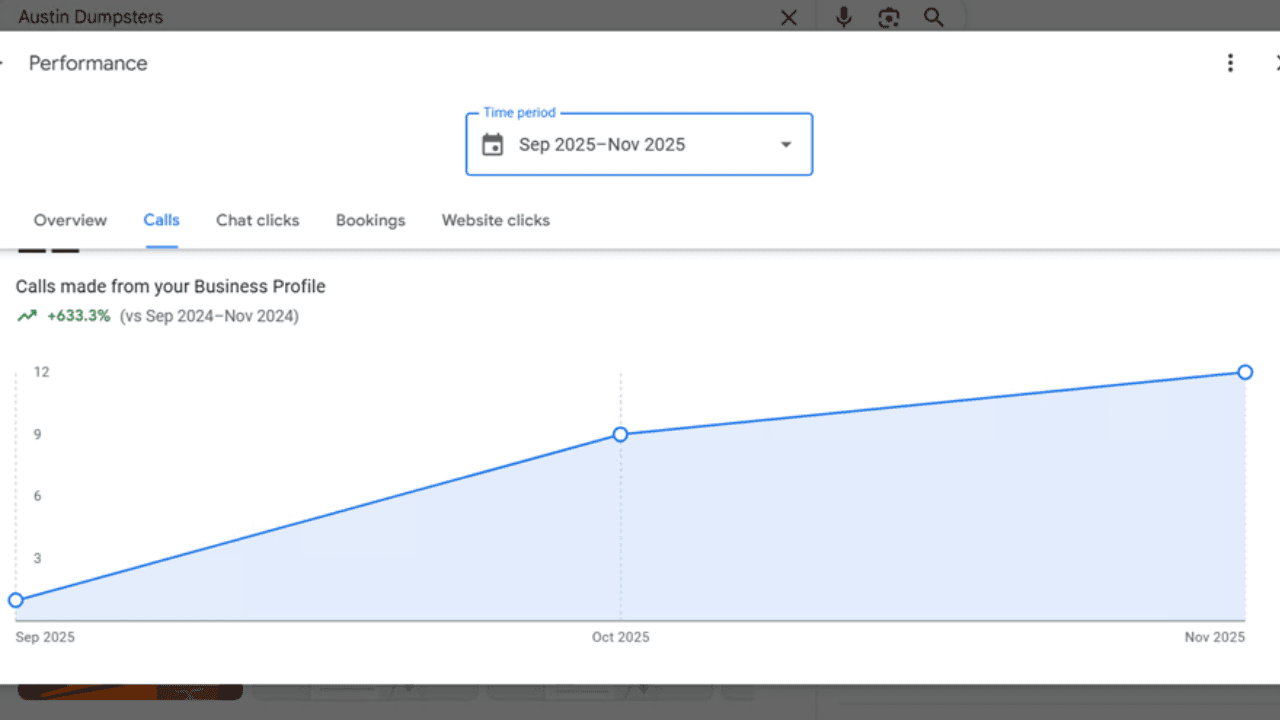Switch to the Overview tab
Image resolution: width=1280 pixels, height=720 pixels.
click(x=70, y=220)
